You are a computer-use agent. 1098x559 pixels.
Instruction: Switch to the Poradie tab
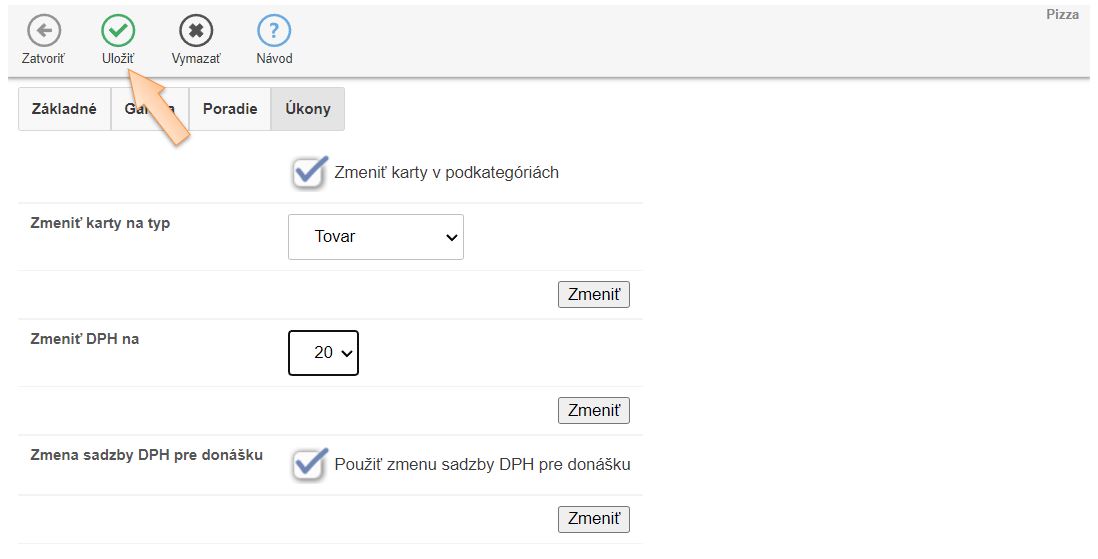[x=230, y=109]
